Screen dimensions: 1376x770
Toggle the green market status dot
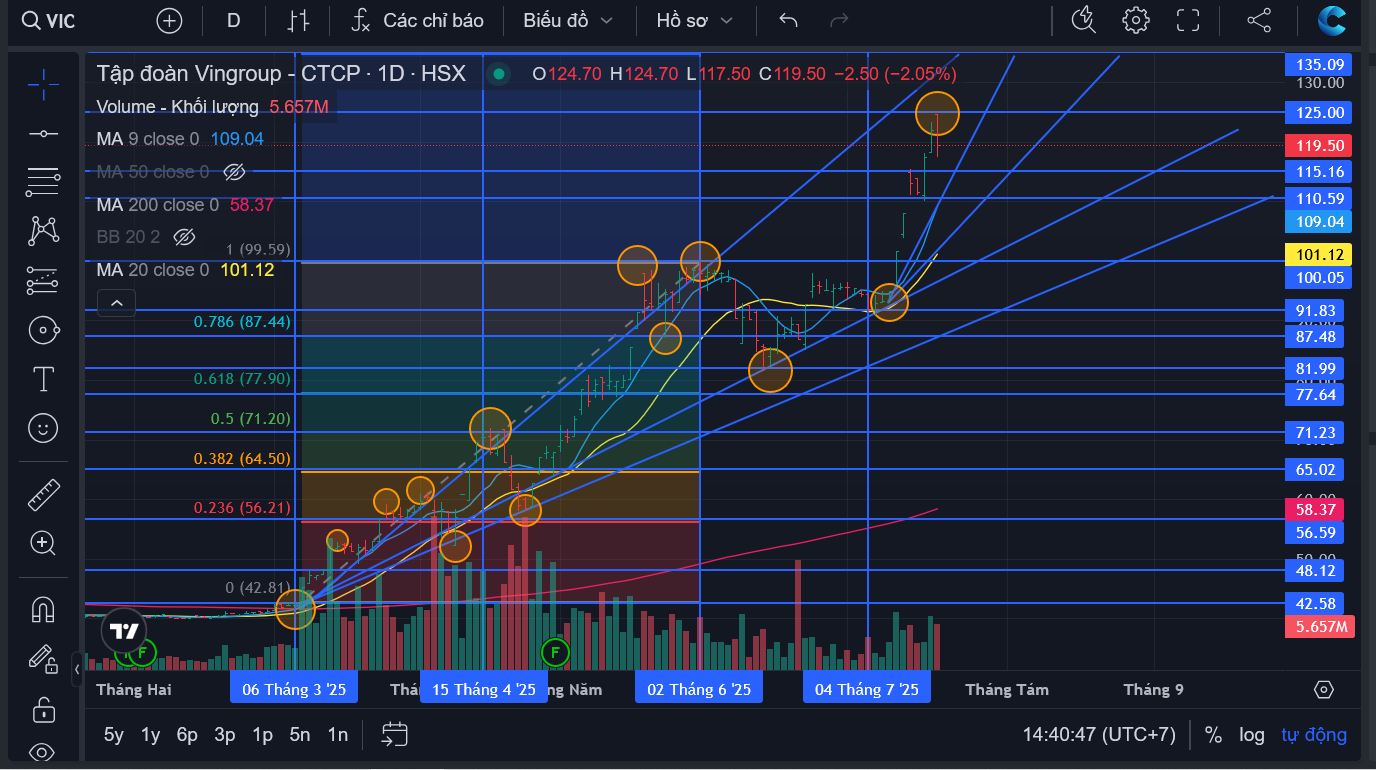tap(498, 73)
